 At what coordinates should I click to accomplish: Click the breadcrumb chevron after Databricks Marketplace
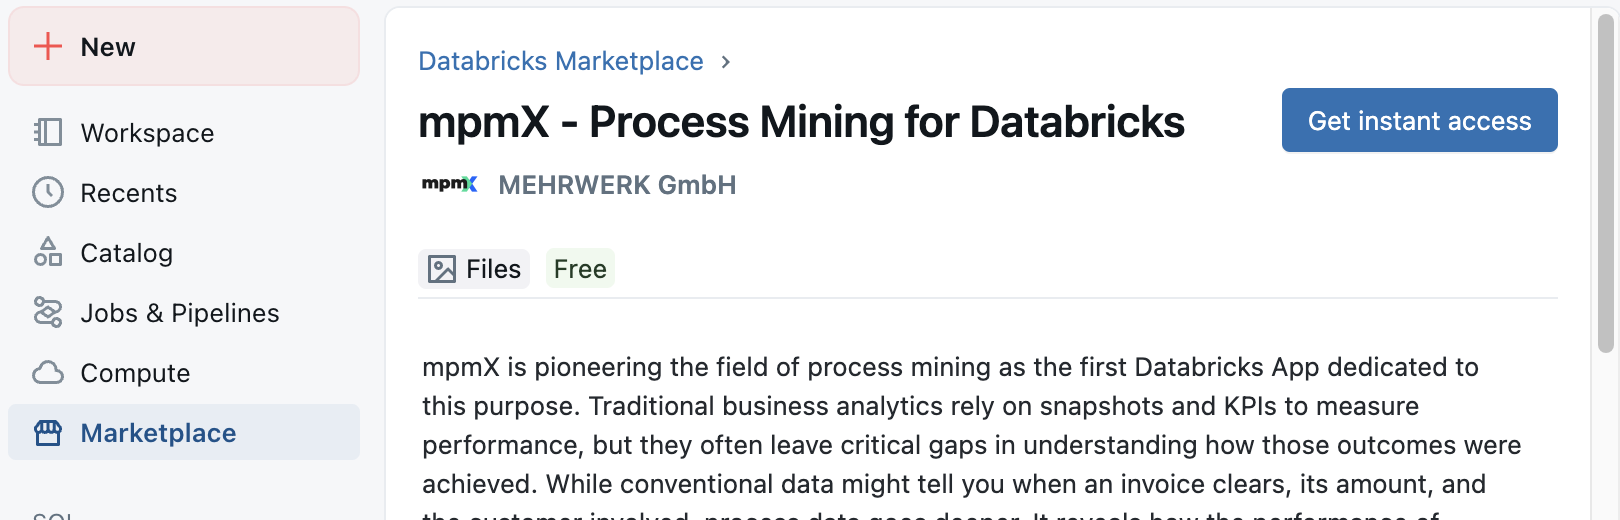726,62
